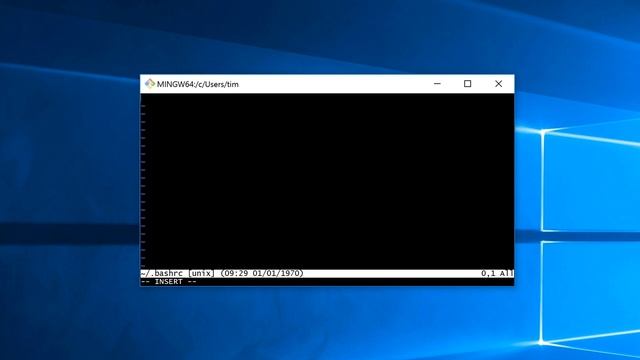Viewport: 640px width, 360px height.
Task: Minimize the MINGW64 terminal window
Action: point(437,84)
